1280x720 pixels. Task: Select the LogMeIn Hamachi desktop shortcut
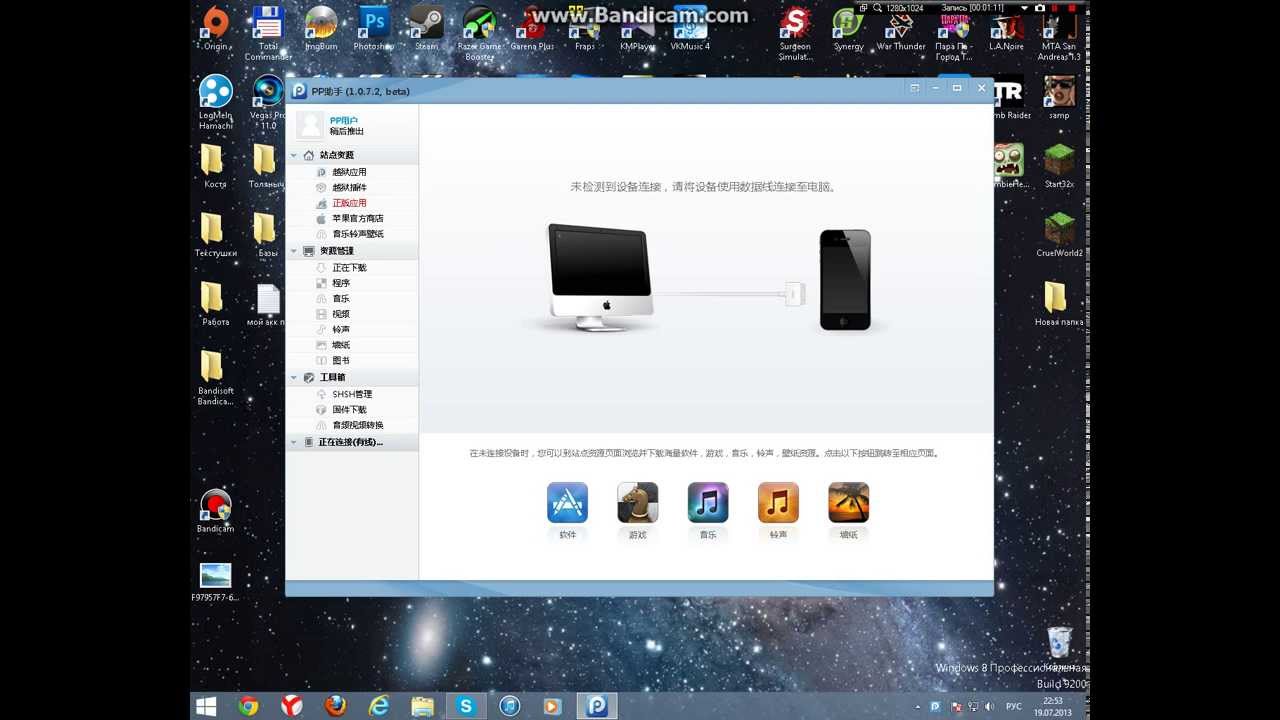pyautogui.click(x=215, y=103)
